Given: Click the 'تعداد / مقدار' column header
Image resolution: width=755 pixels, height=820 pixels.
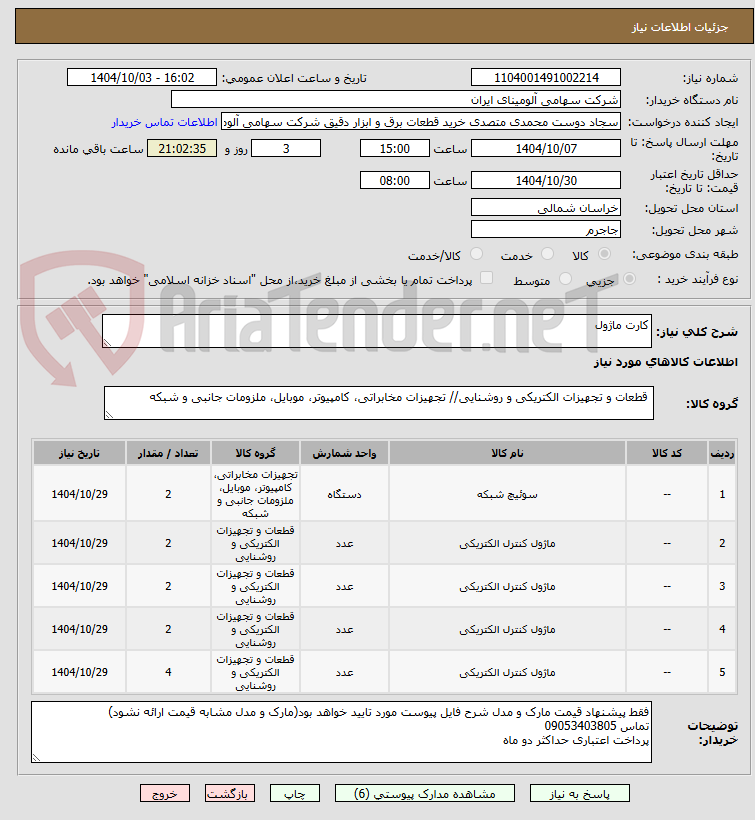Looking at the screenshot, I should (168, 453).
